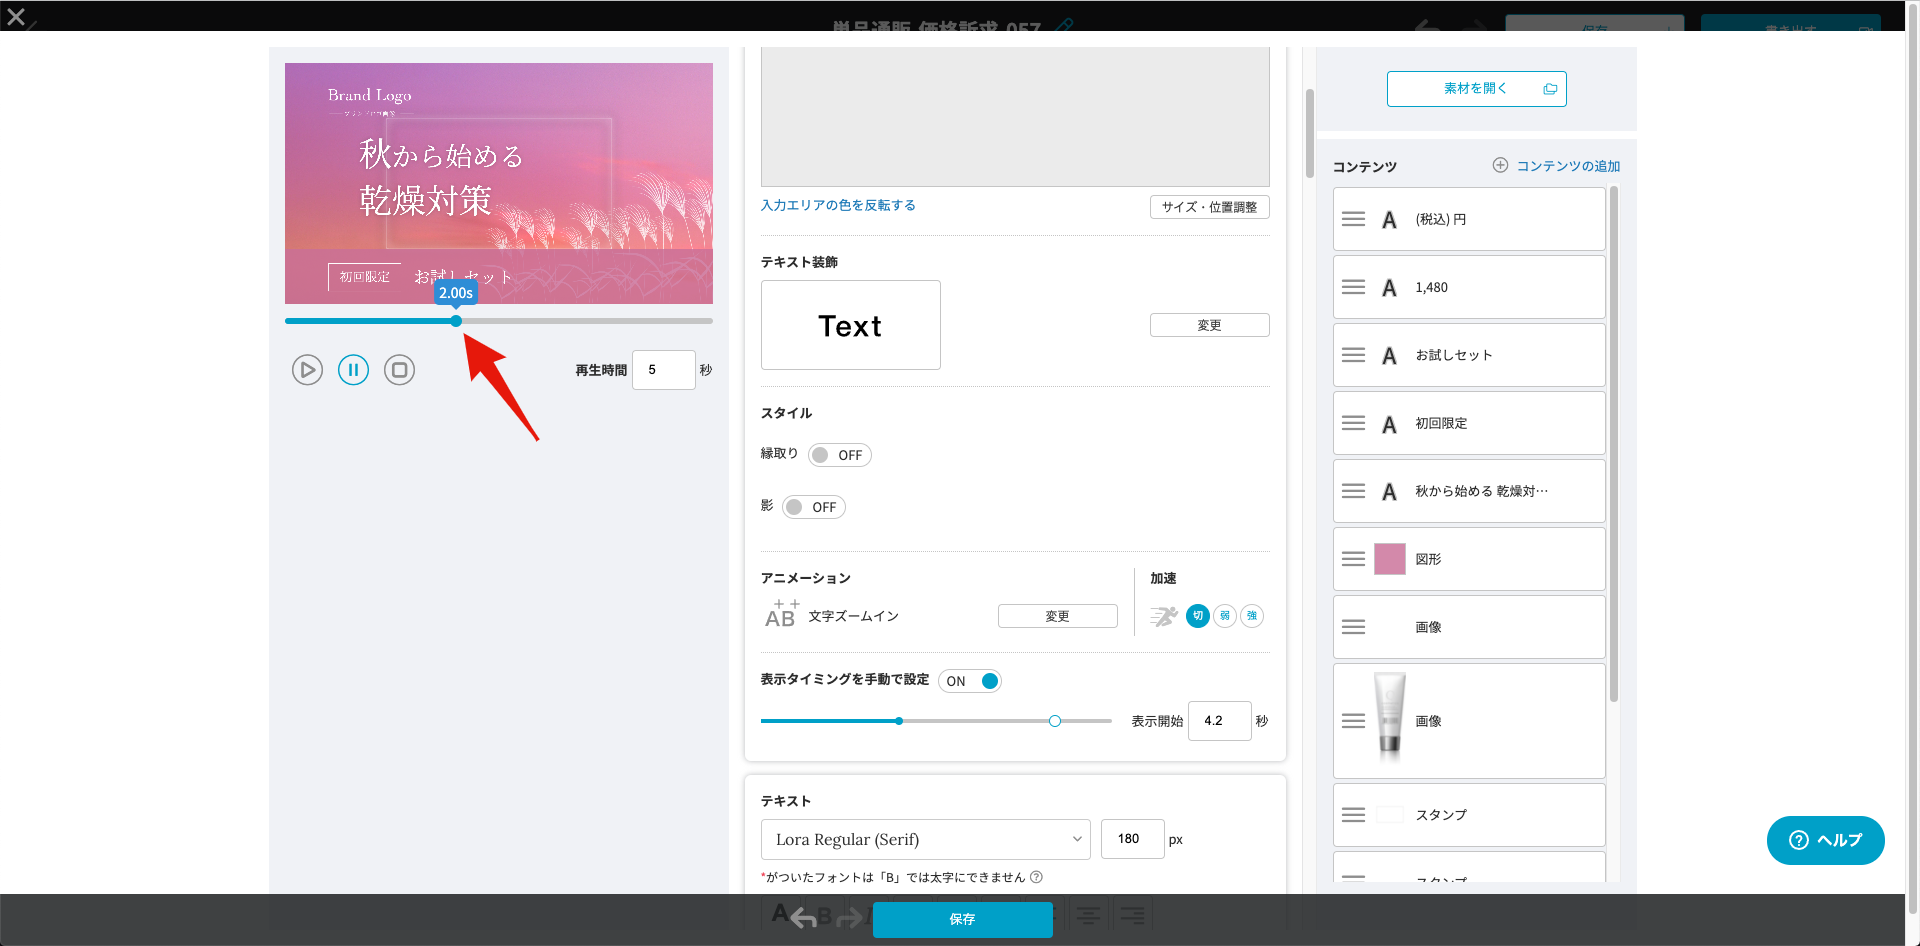Click the 入力エリアの色を反転する link
Image resolution: width=1920 pixels, height=946 pixels.
click(838, 205)
